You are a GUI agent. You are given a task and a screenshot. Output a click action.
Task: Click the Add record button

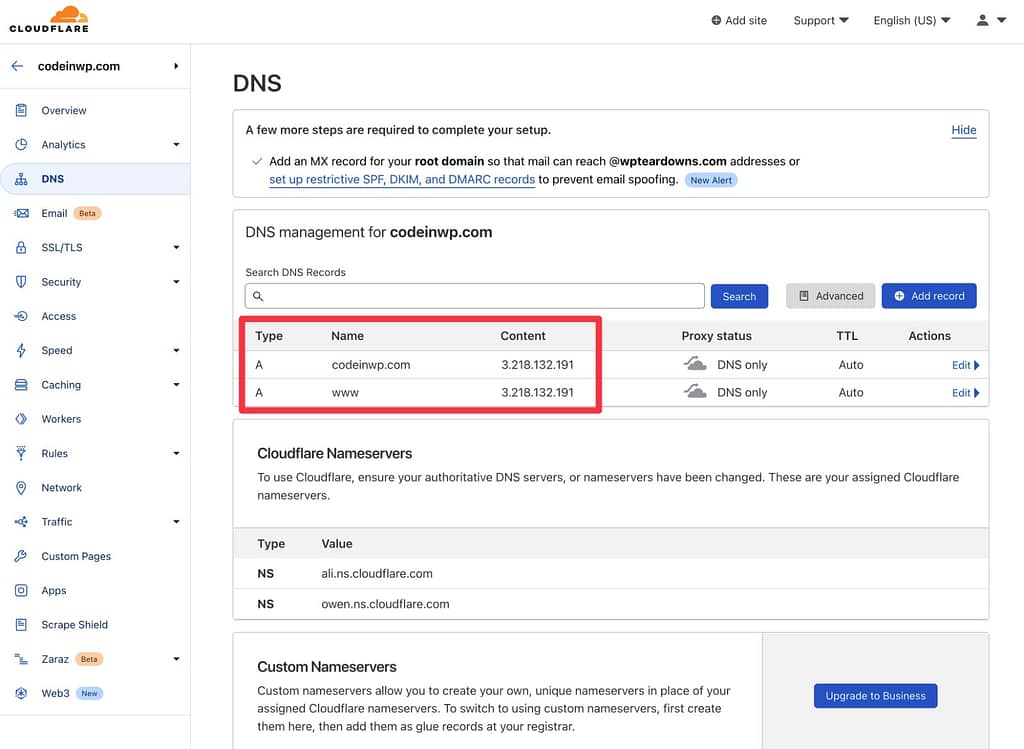click(929, 295)
